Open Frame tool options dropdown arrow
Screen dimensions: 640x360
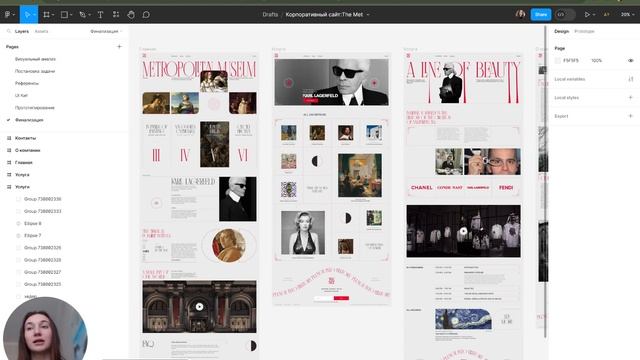pyautogui.click(x=53, y=15)
